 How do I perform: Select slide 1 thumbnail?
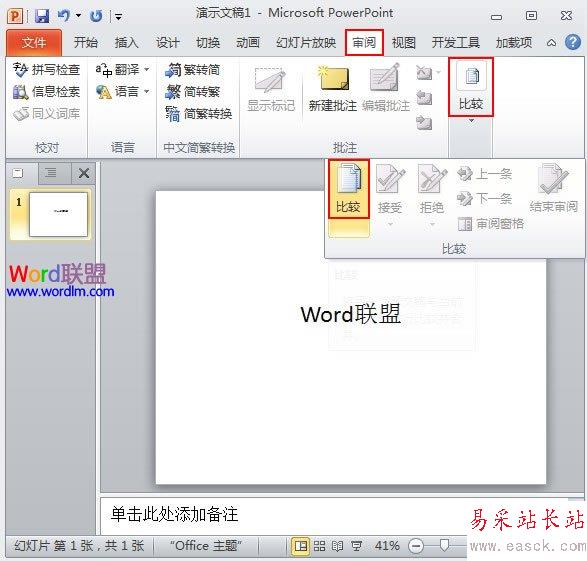[x=58, y=214]
